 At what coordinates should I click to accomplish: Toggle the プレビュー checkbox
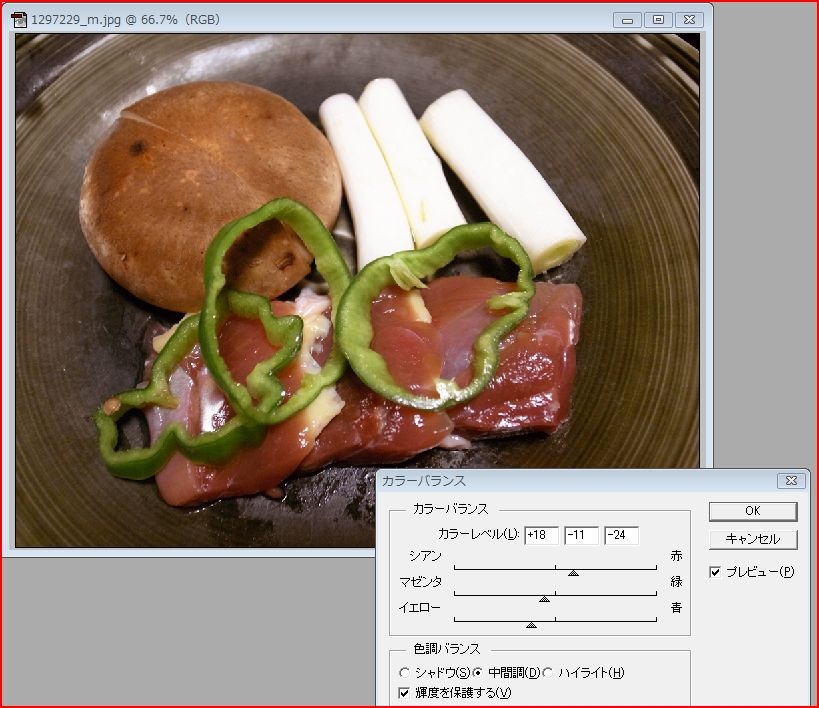coord(715,572)
